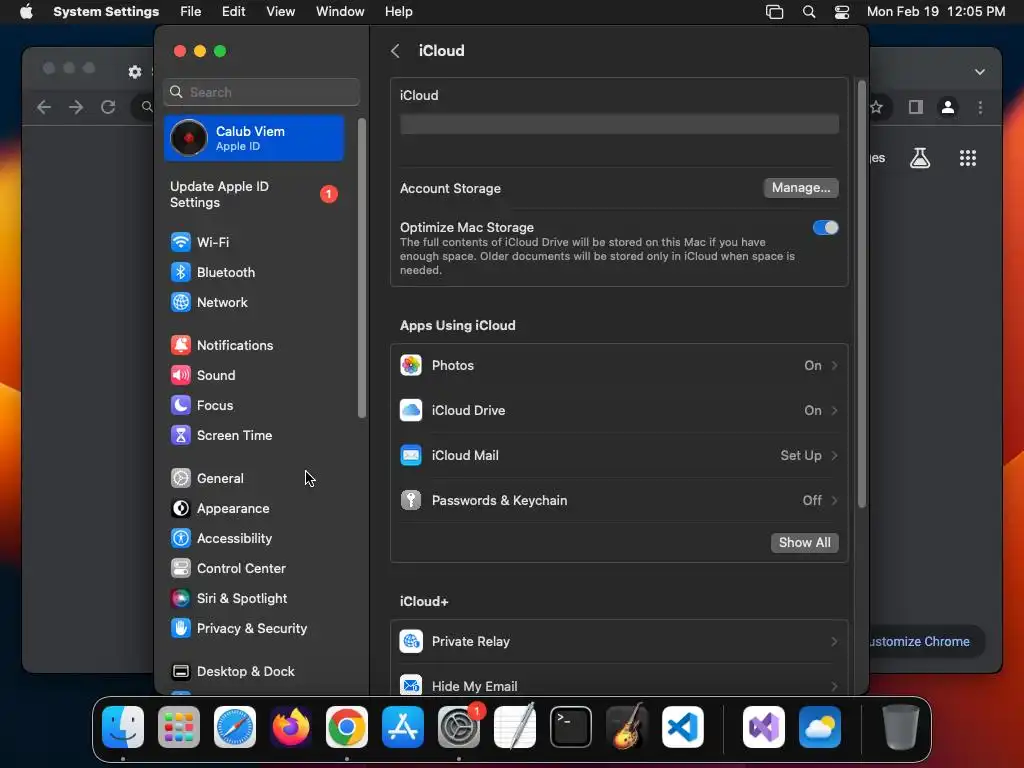Open the View menu
This screenshot has height=768, width=1024.
tap(280, 12)
